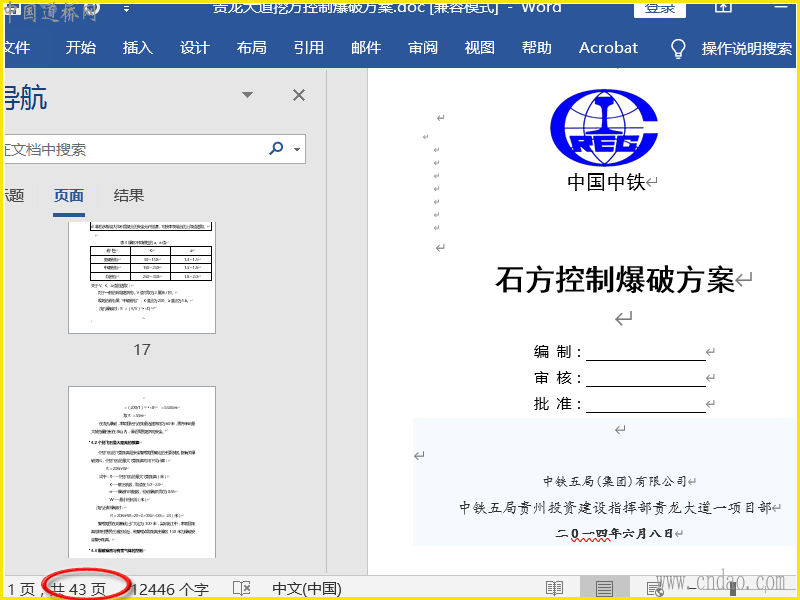Viewport: 800px width, 600px height.
Task: Click the proofing check icon in status bar
Action: [x=242, y=588]
